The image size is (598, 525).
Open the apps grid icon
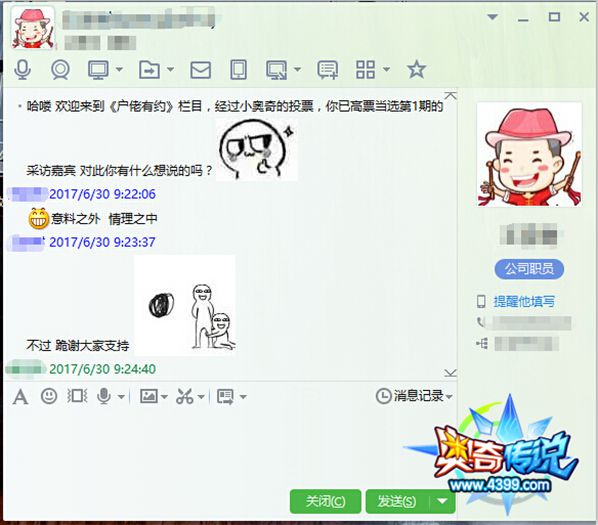365,70
